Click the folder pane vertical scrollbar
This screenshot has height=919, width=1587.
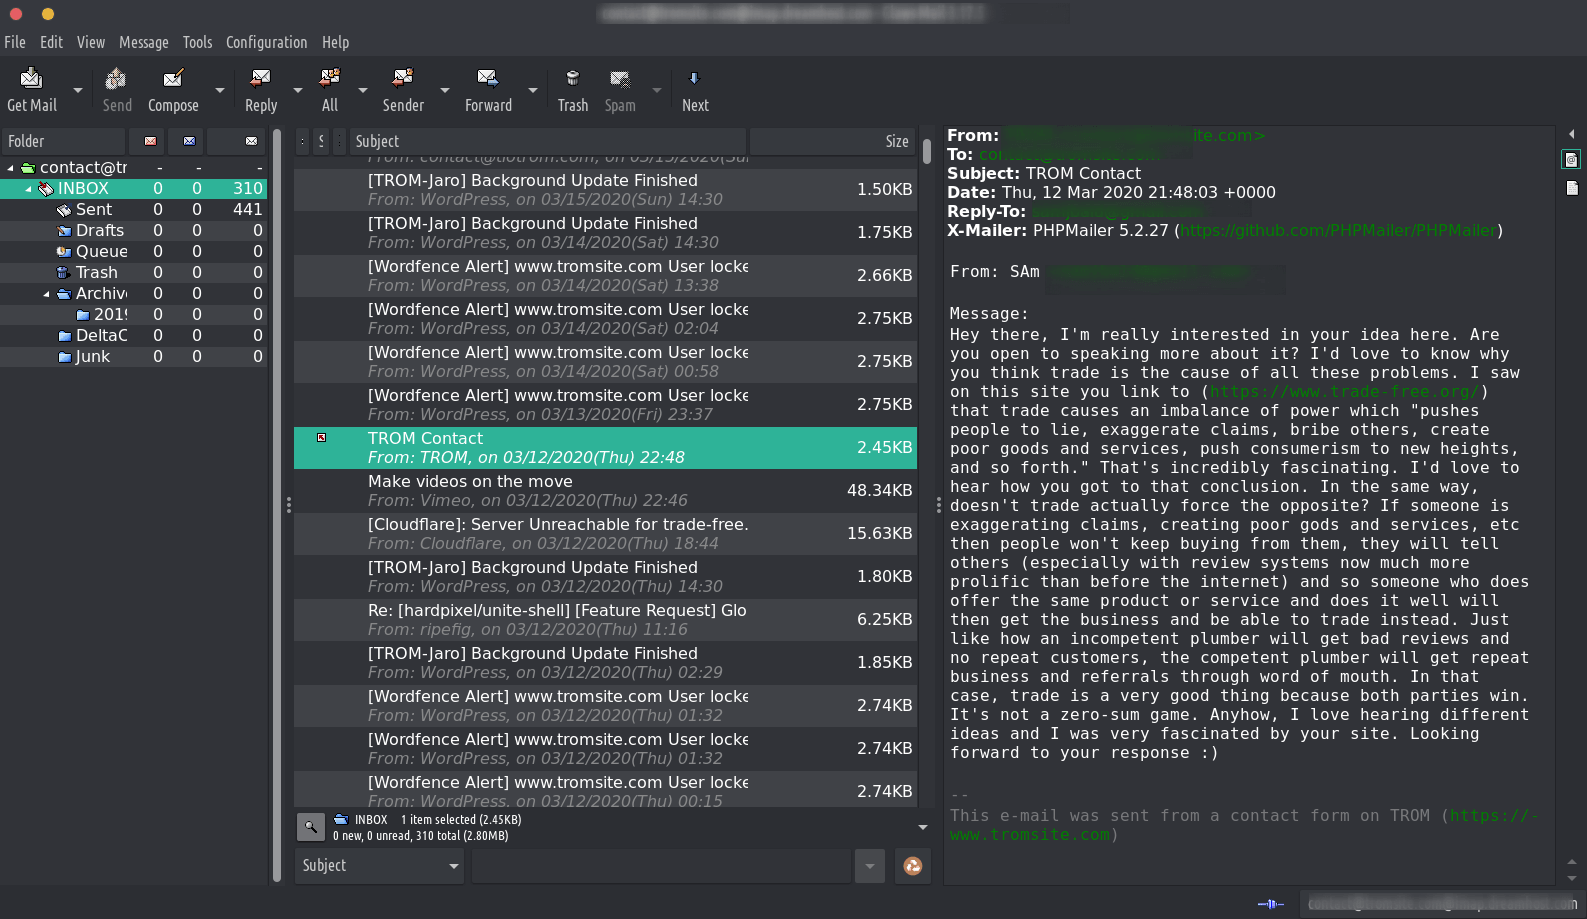[277, 505]
